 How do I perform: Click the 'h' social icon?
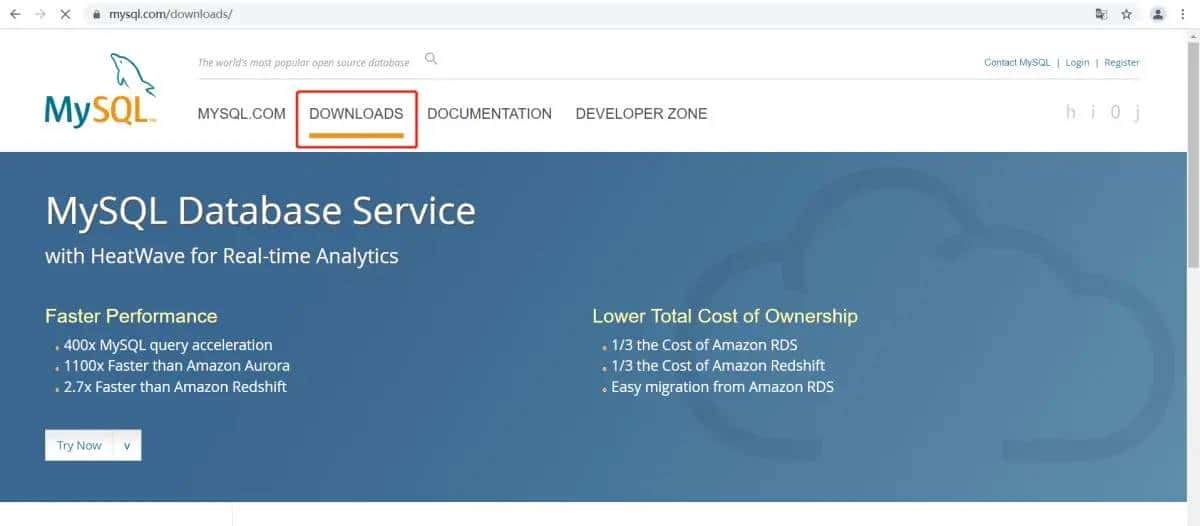[x=1071, y=112]
